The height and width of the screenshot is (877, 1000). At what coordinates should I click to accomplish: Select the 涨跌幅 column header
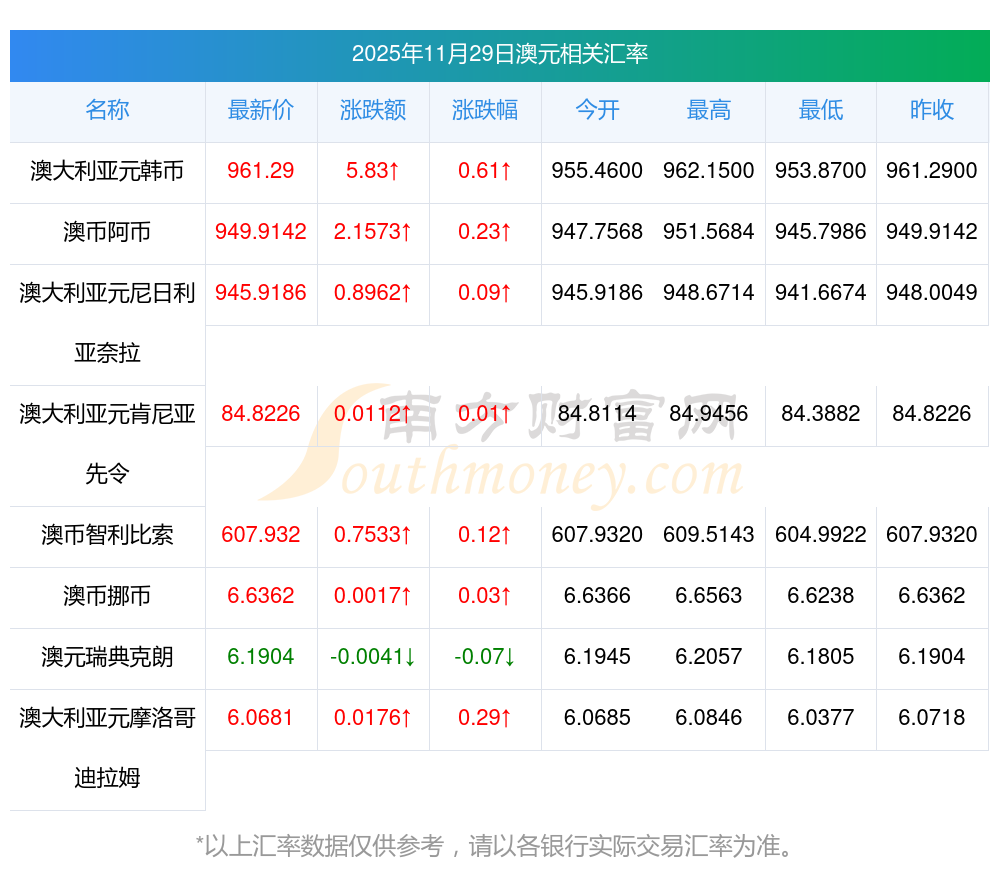point(485,111)
